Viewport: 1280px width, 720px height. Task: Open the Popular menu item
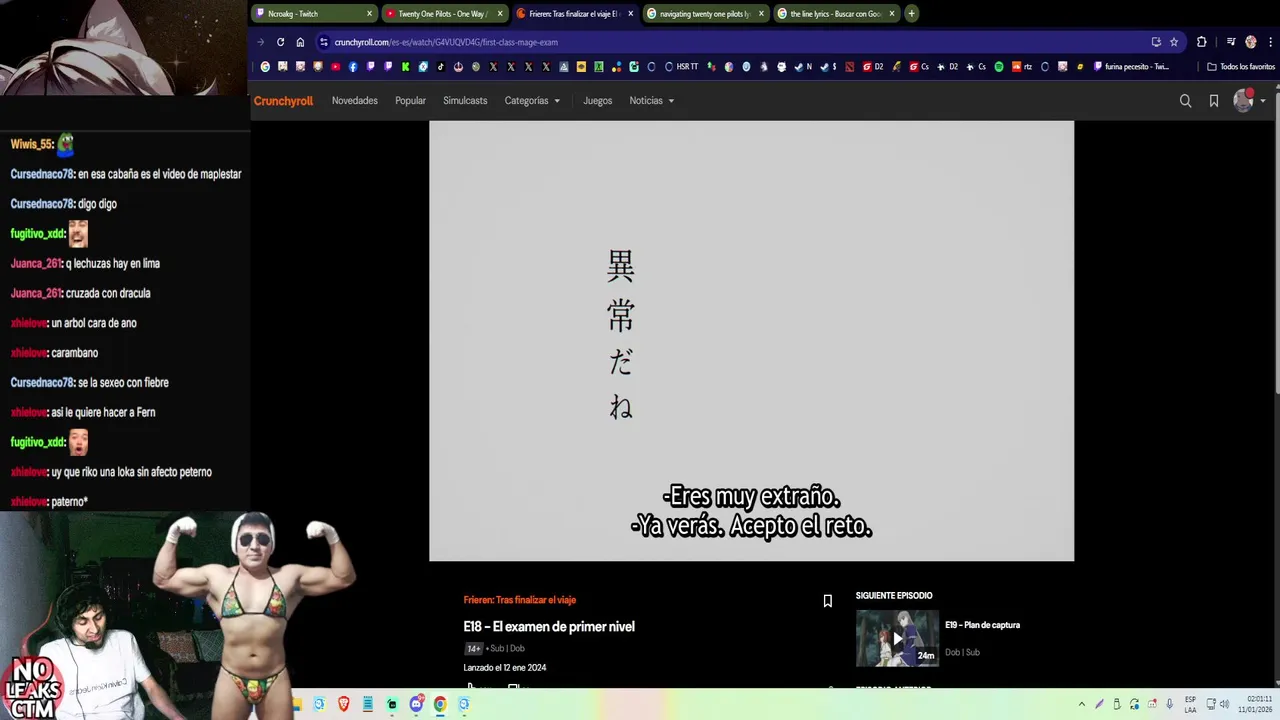point(410,101)
